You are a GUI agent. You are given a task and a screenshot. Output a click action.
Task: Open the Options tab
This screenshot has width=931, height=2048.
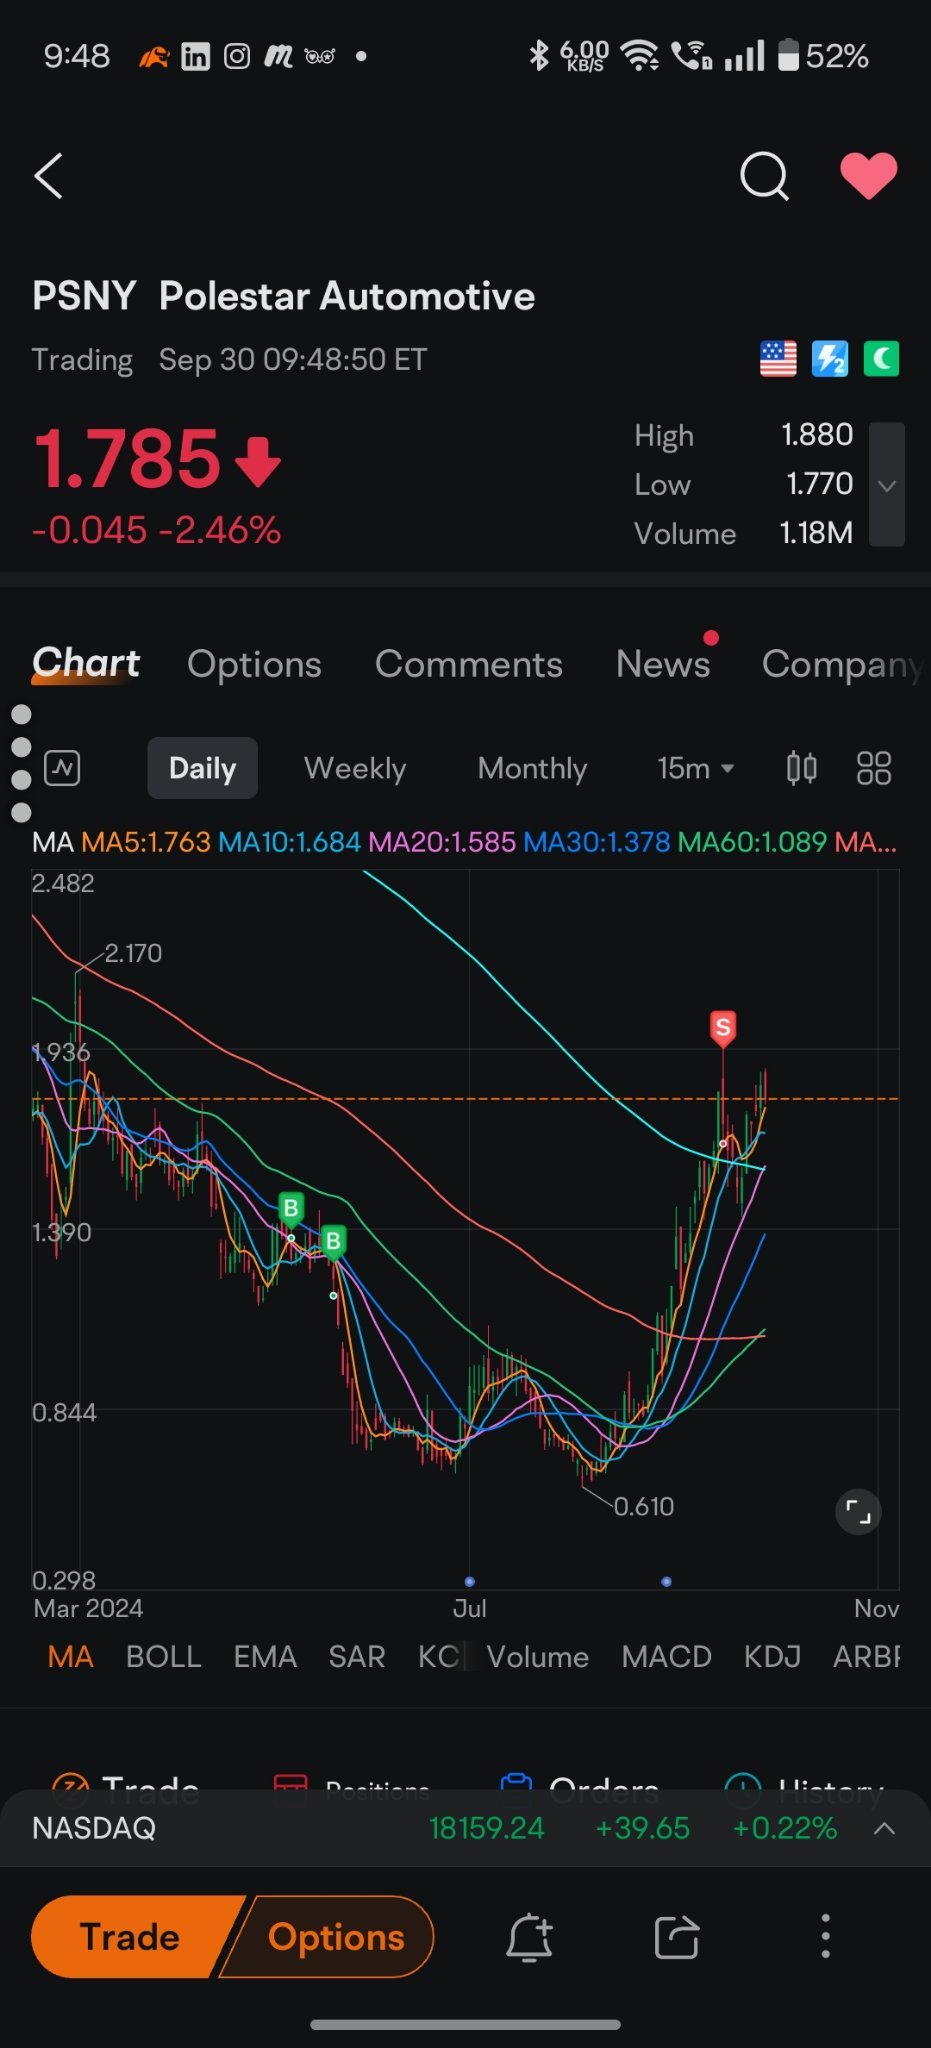(254, 664)
